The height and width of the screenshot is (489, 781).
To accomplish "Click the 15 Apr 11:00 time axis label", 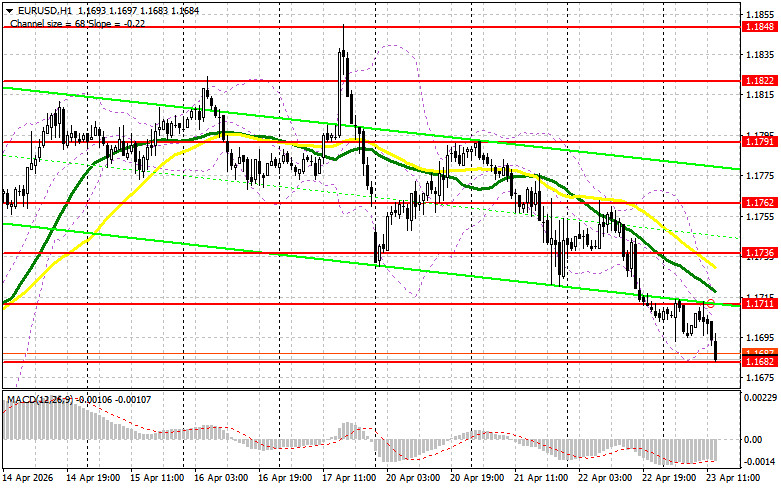I will point(157,478).
